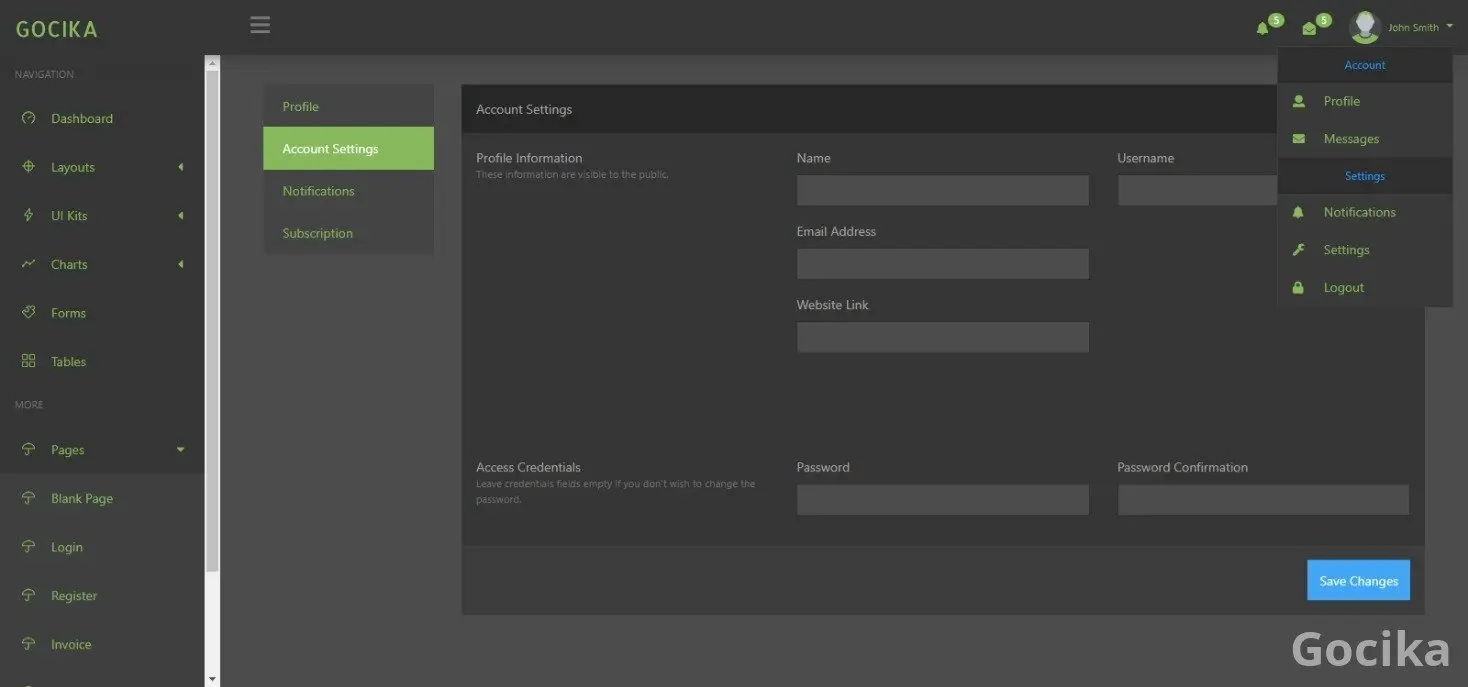1468x687 pixels.
Task: Click the Save Changes button
Action: pos(1358,580)
